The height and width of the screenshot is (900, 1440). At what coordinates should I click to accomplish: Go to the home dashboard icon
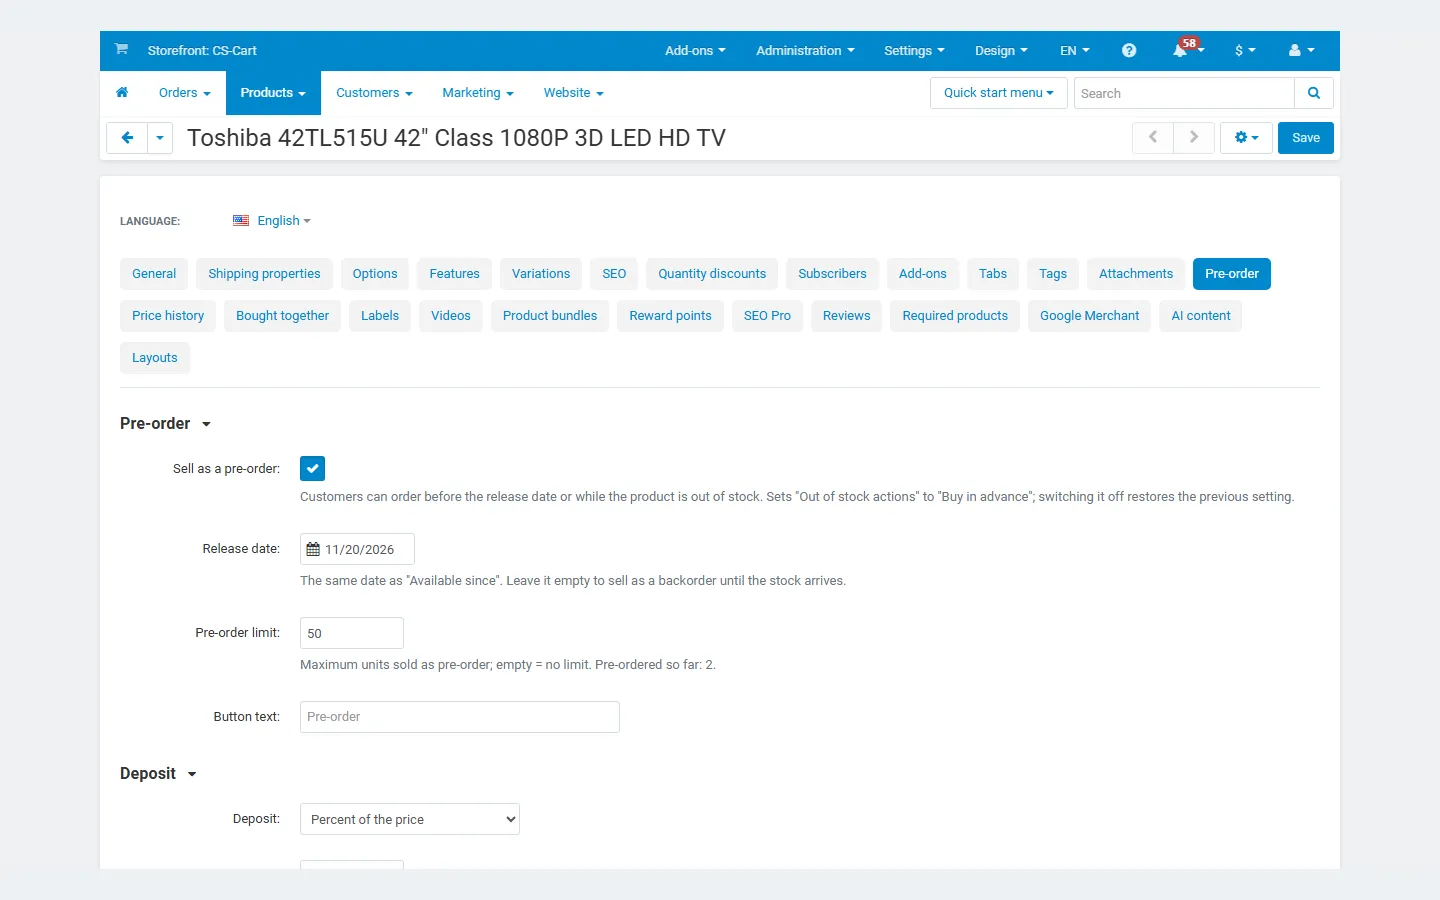point(122,93)
